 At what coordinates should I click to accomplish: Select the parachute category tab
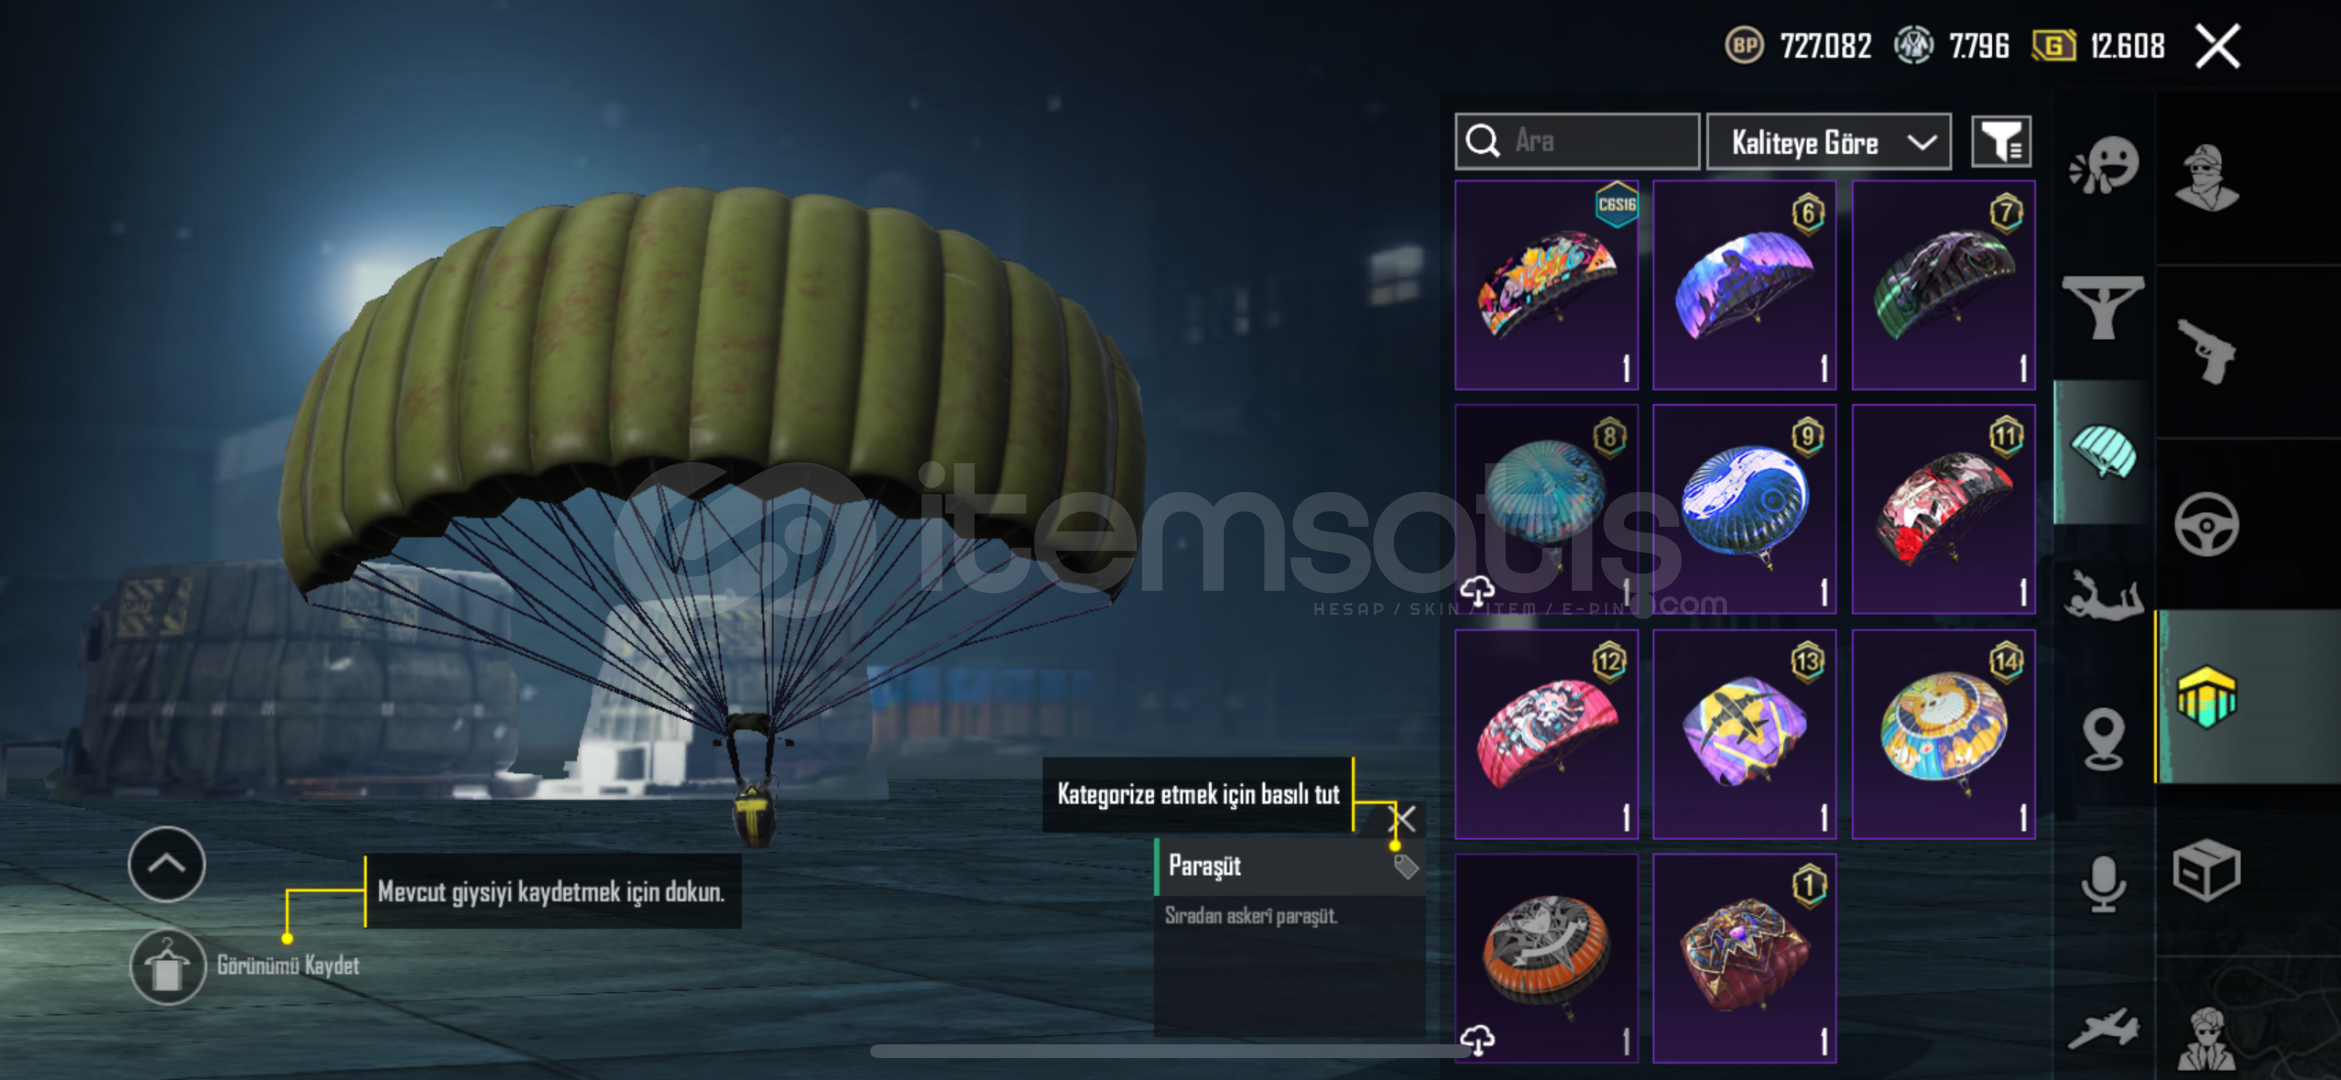[2103, 452]
